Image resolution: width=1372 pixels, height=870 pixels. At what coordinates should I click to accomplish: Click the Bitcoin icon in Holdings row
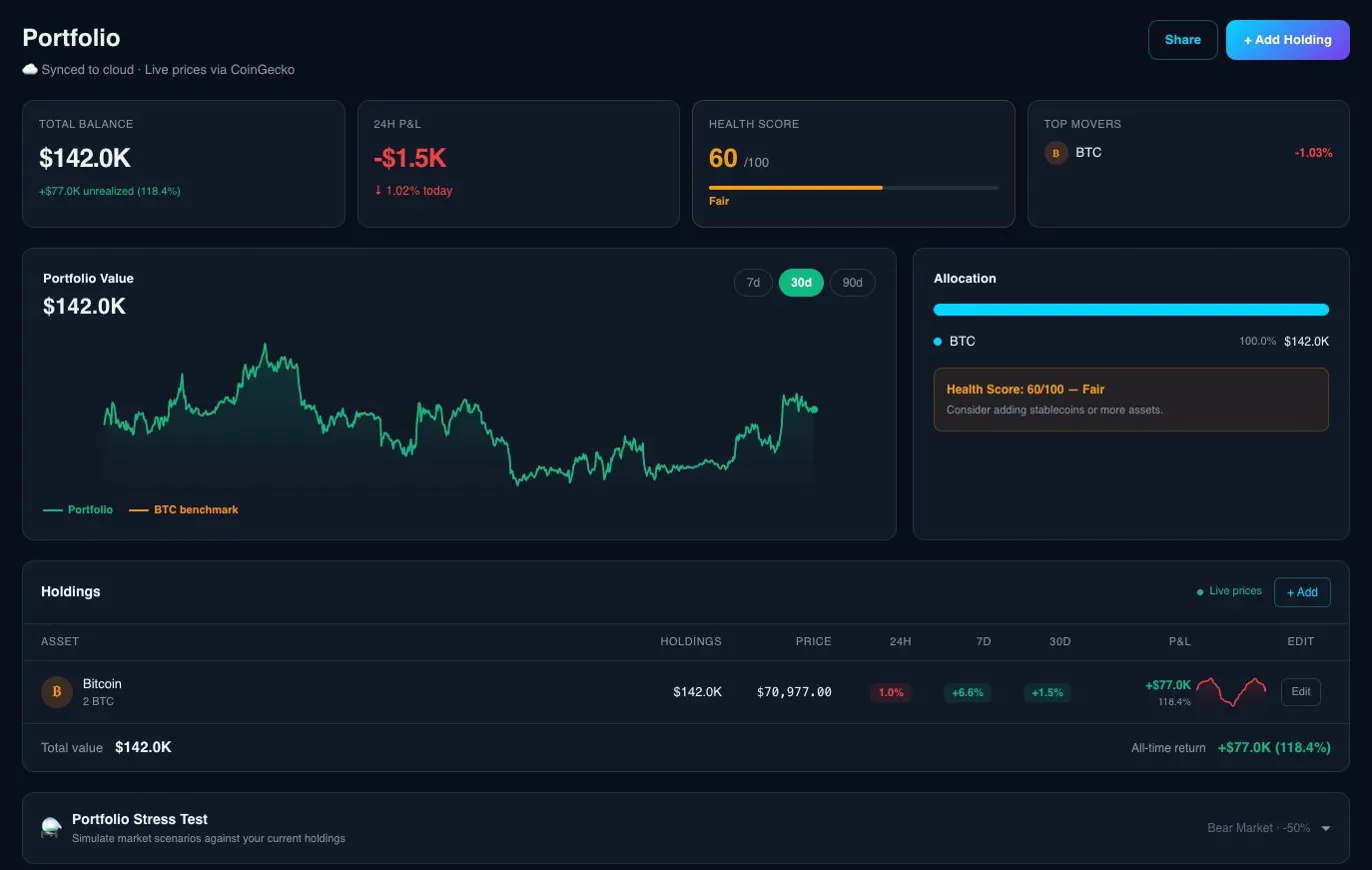[56, 692]
